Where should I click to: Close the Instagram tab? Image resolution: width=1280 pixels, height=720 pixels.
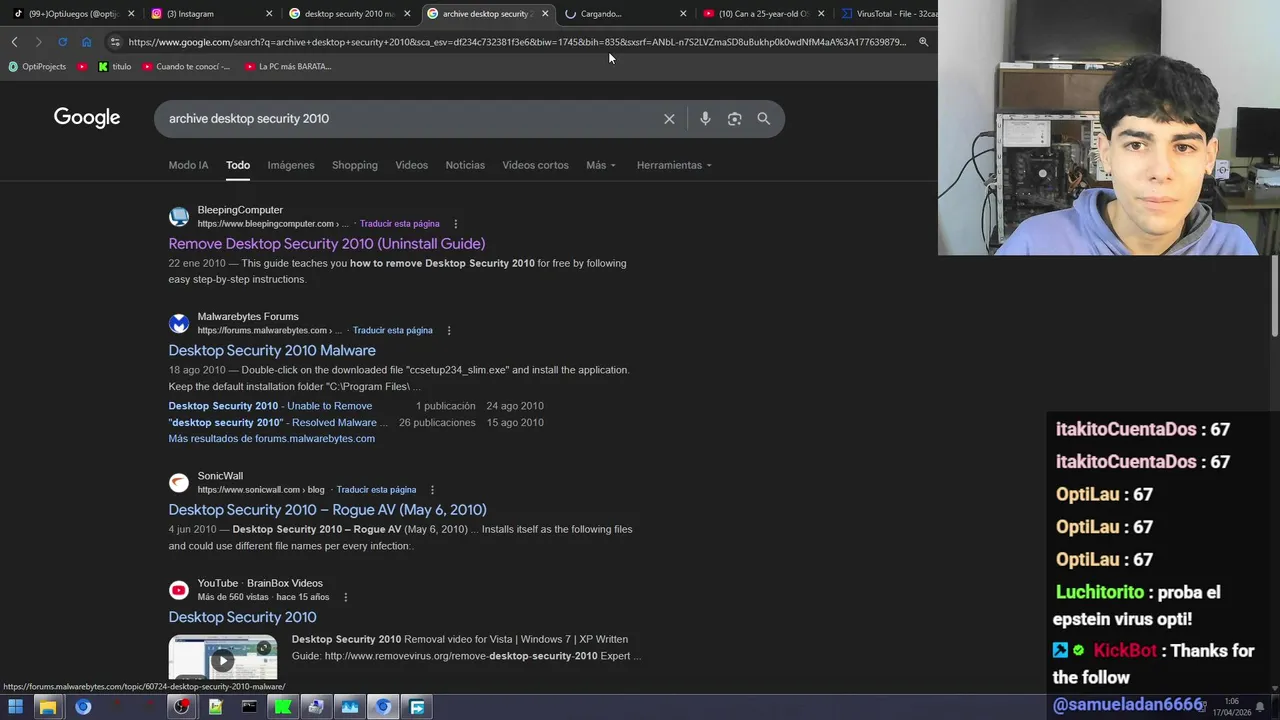[269, 14]
